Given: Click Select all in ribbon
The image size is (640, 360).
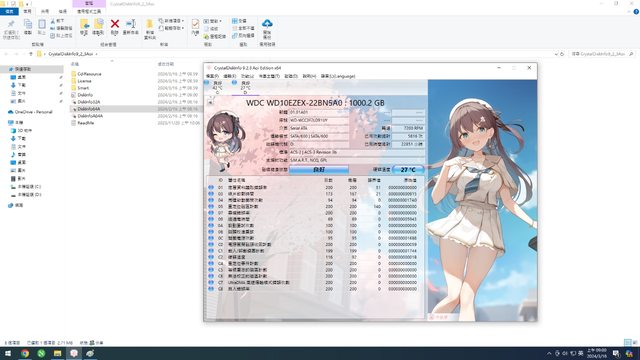Looking at the screenshot, I should coord(240,21).
